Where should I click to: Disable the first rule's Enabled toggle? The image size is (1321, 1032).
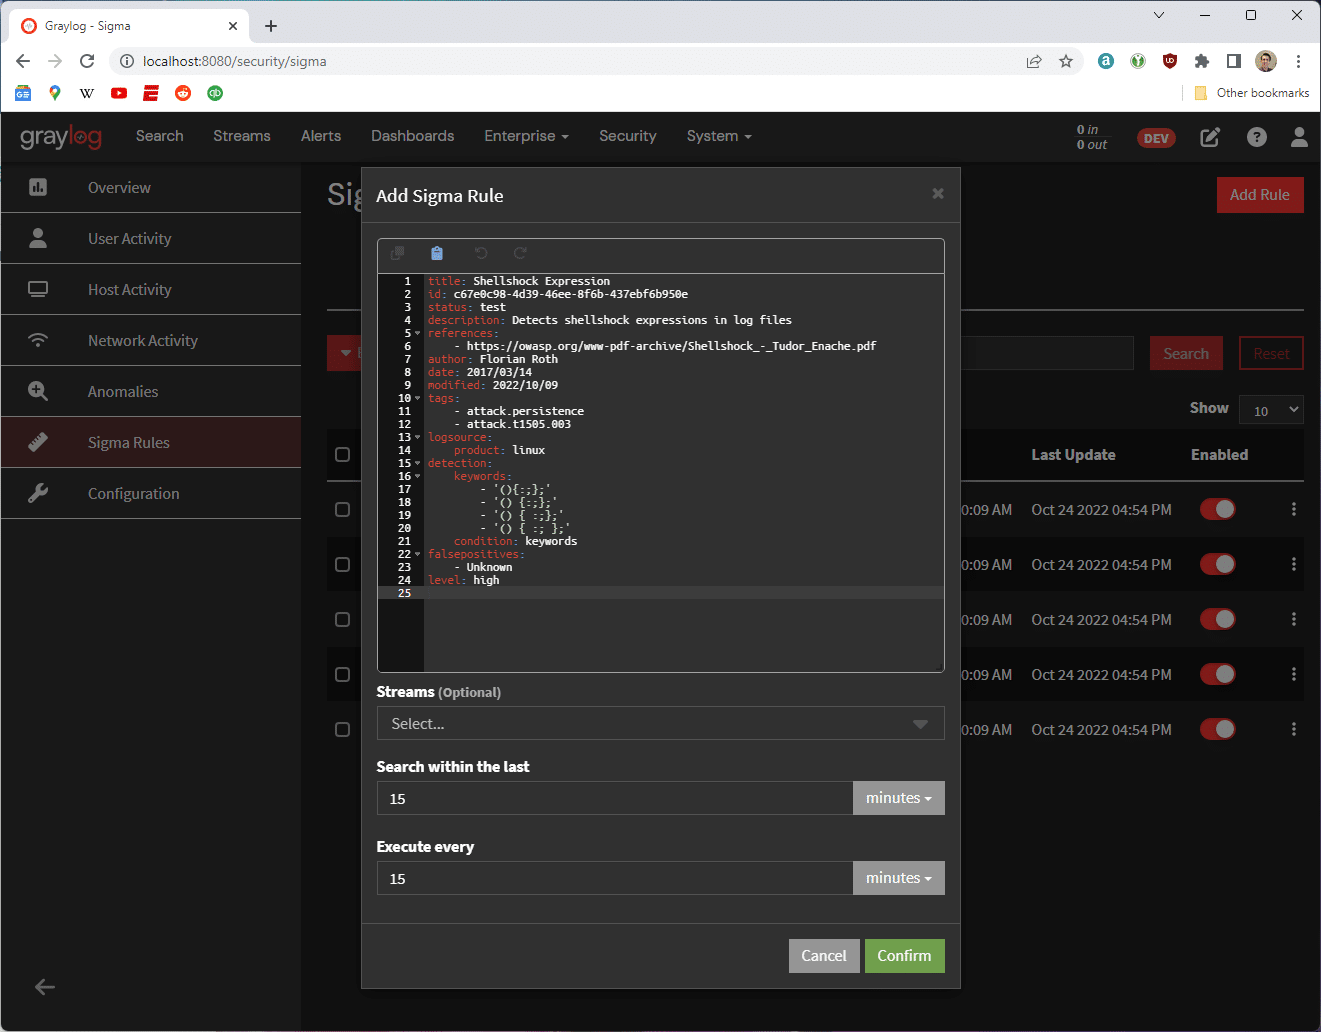[1217, 509]
